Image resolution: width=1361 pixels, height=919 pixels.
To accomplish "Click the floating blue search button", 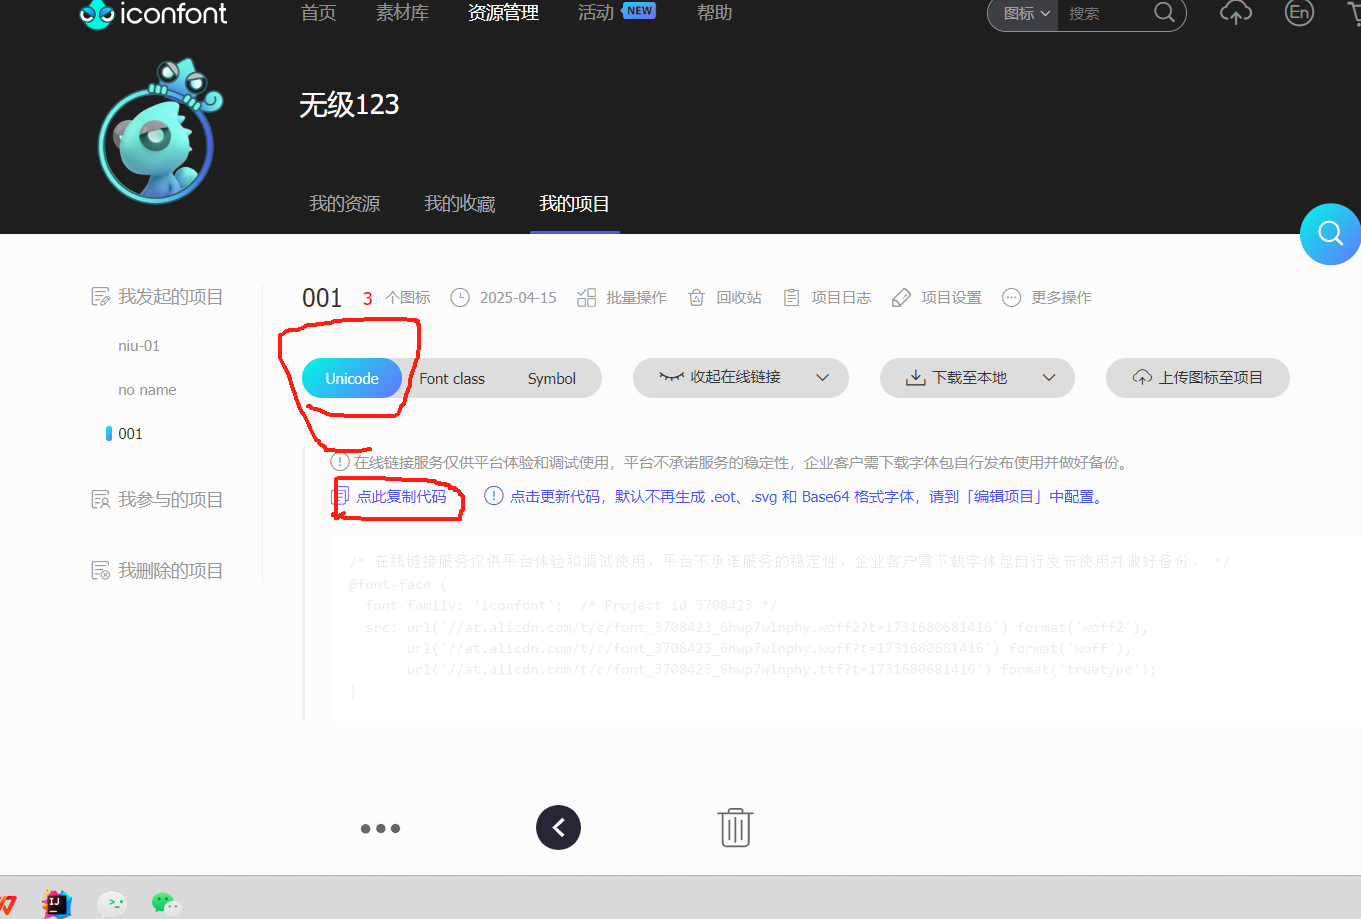I will 1330,234.
